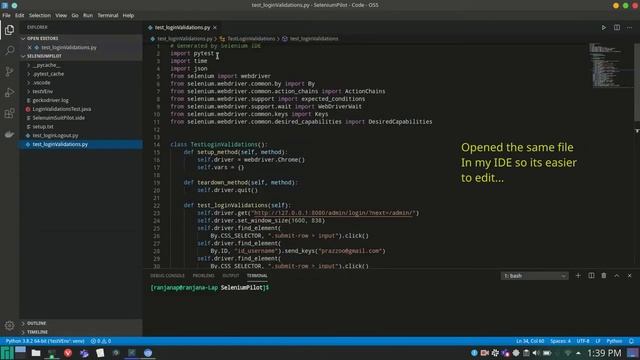Viewport: 640px width, 360px height.
Task: Open the Edit menu
Action: (20, 16)
